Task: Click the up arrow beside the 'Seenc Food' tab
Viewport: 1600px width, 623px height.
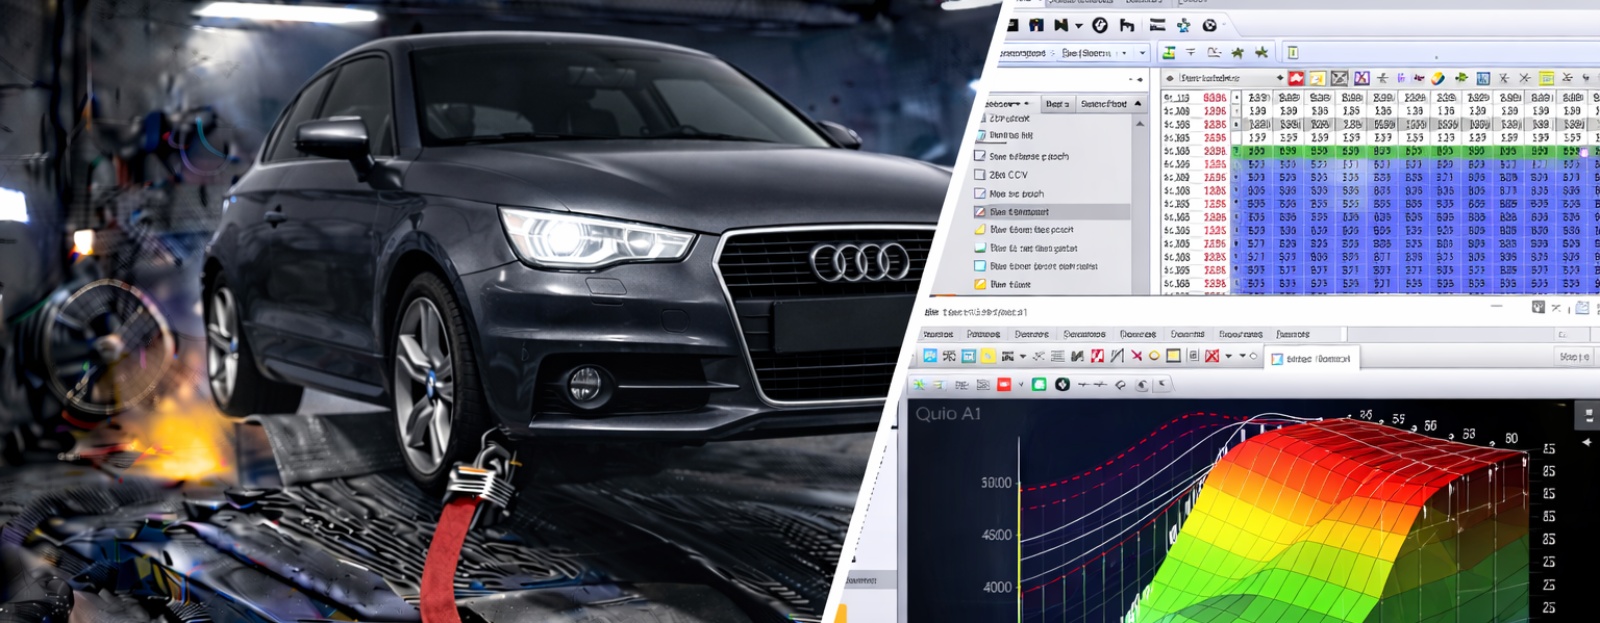Action: 1138,103
